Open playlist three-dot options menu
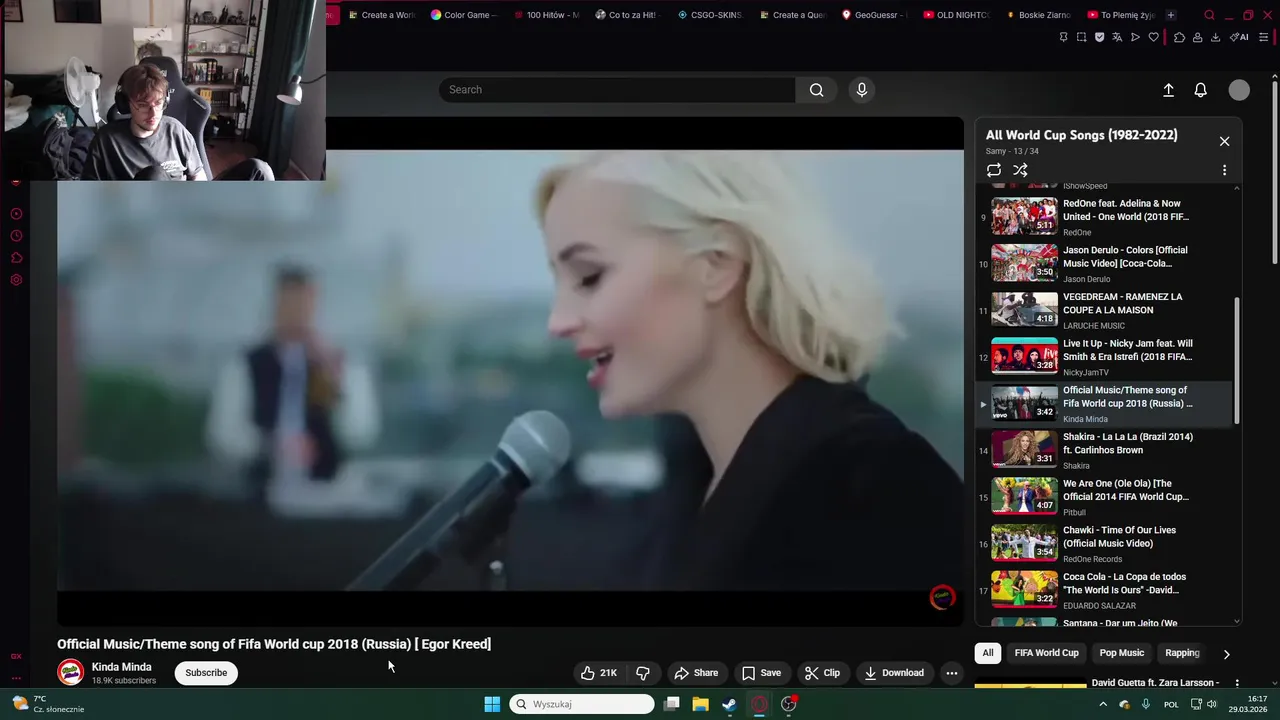The width and height of the screenshot is (1280, 720). (x=1224, y=170)
